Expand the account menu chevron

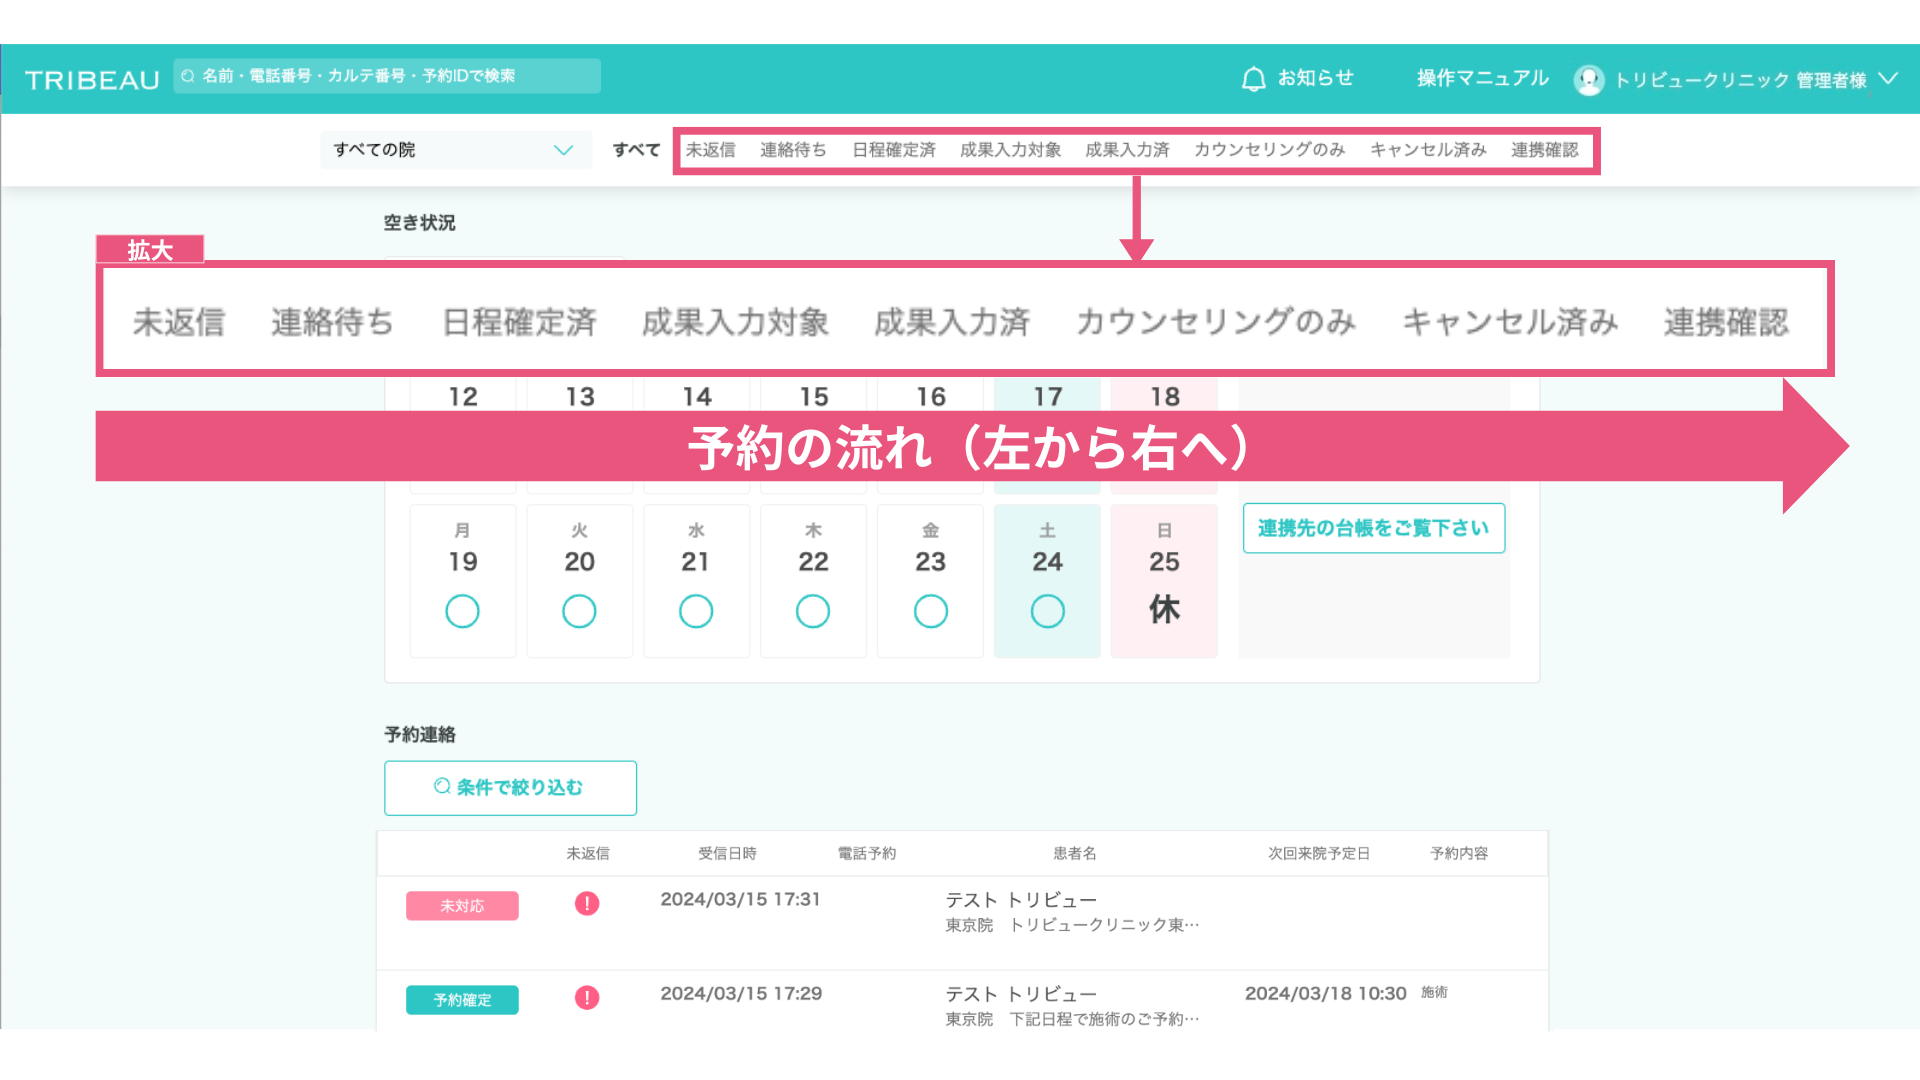pyautogui.click(x=1888, y=79)
